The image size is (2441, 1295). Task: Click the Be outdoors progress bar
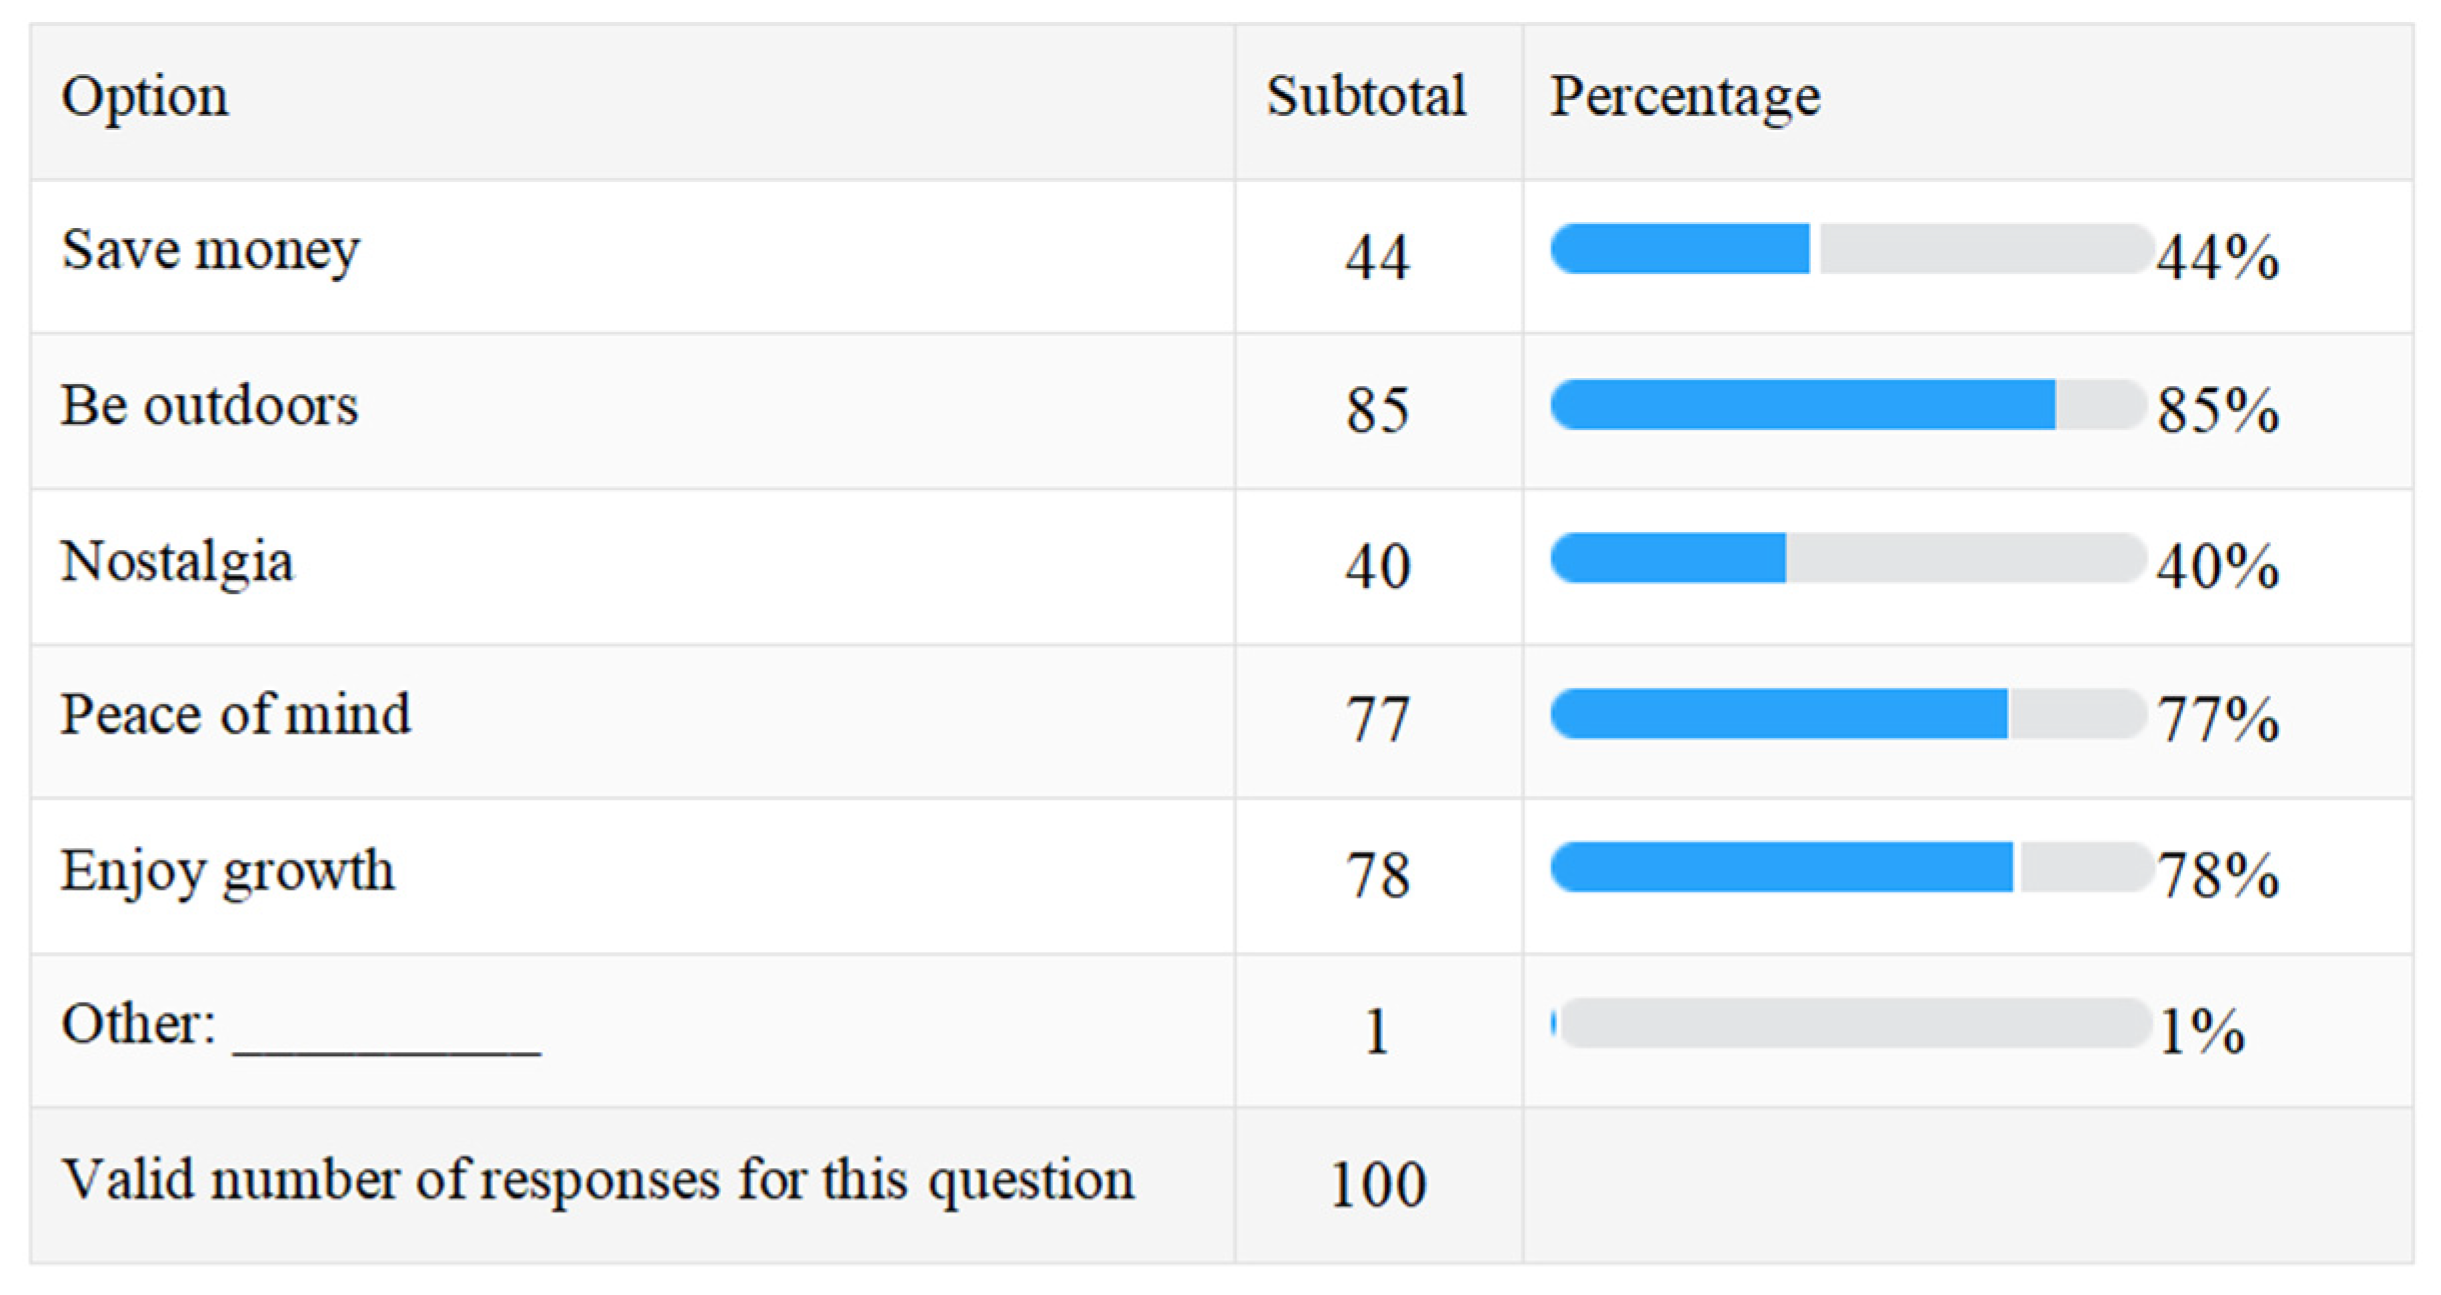[1848, 405]
